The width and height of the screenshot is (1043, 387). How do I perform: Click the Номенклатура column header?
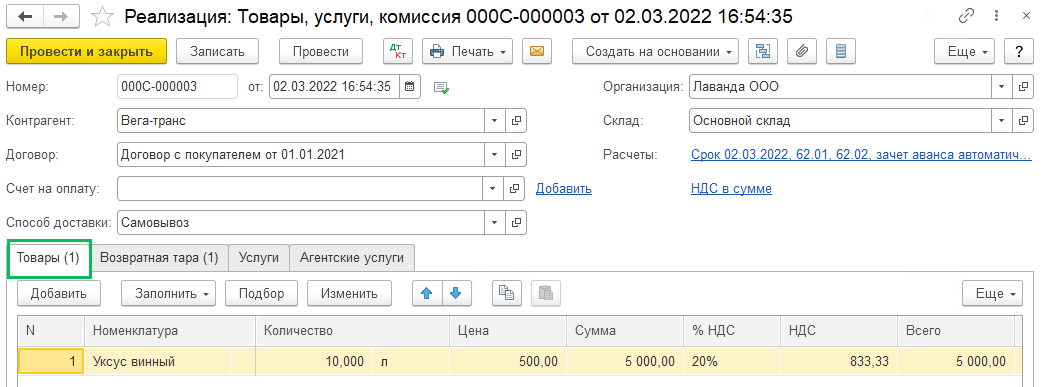[x=170, y=330]
